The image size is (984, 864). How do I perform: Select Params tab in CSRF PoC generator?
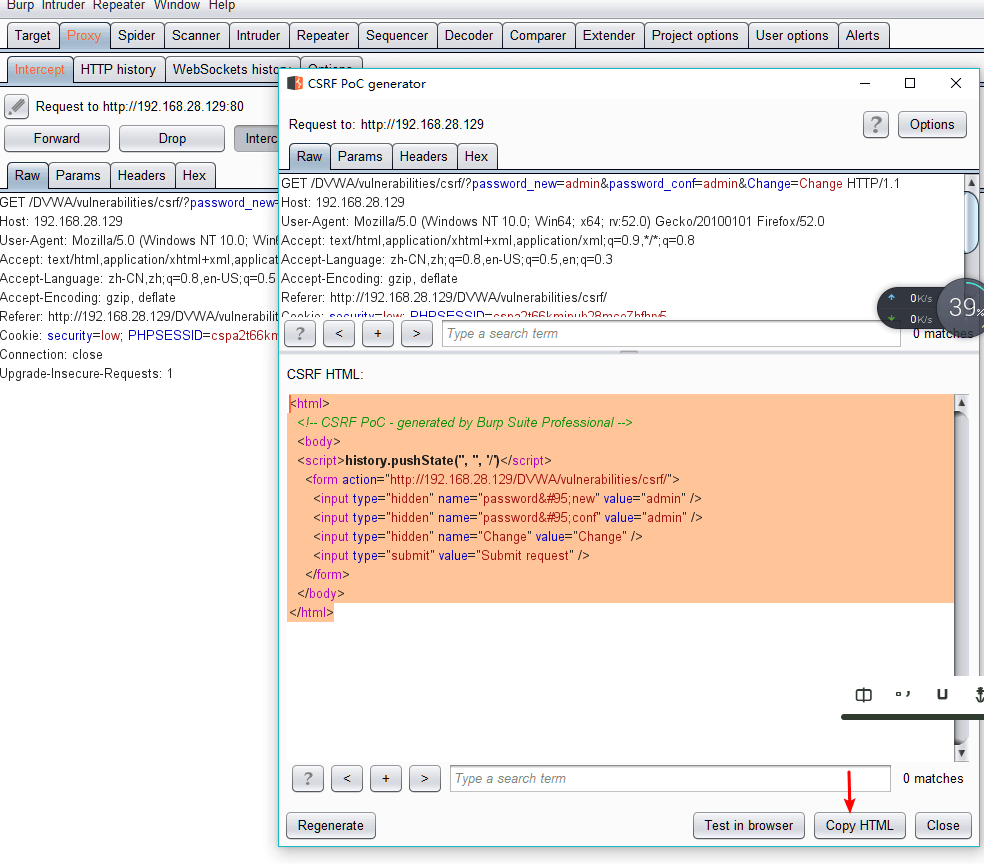[x=360, y=157]
